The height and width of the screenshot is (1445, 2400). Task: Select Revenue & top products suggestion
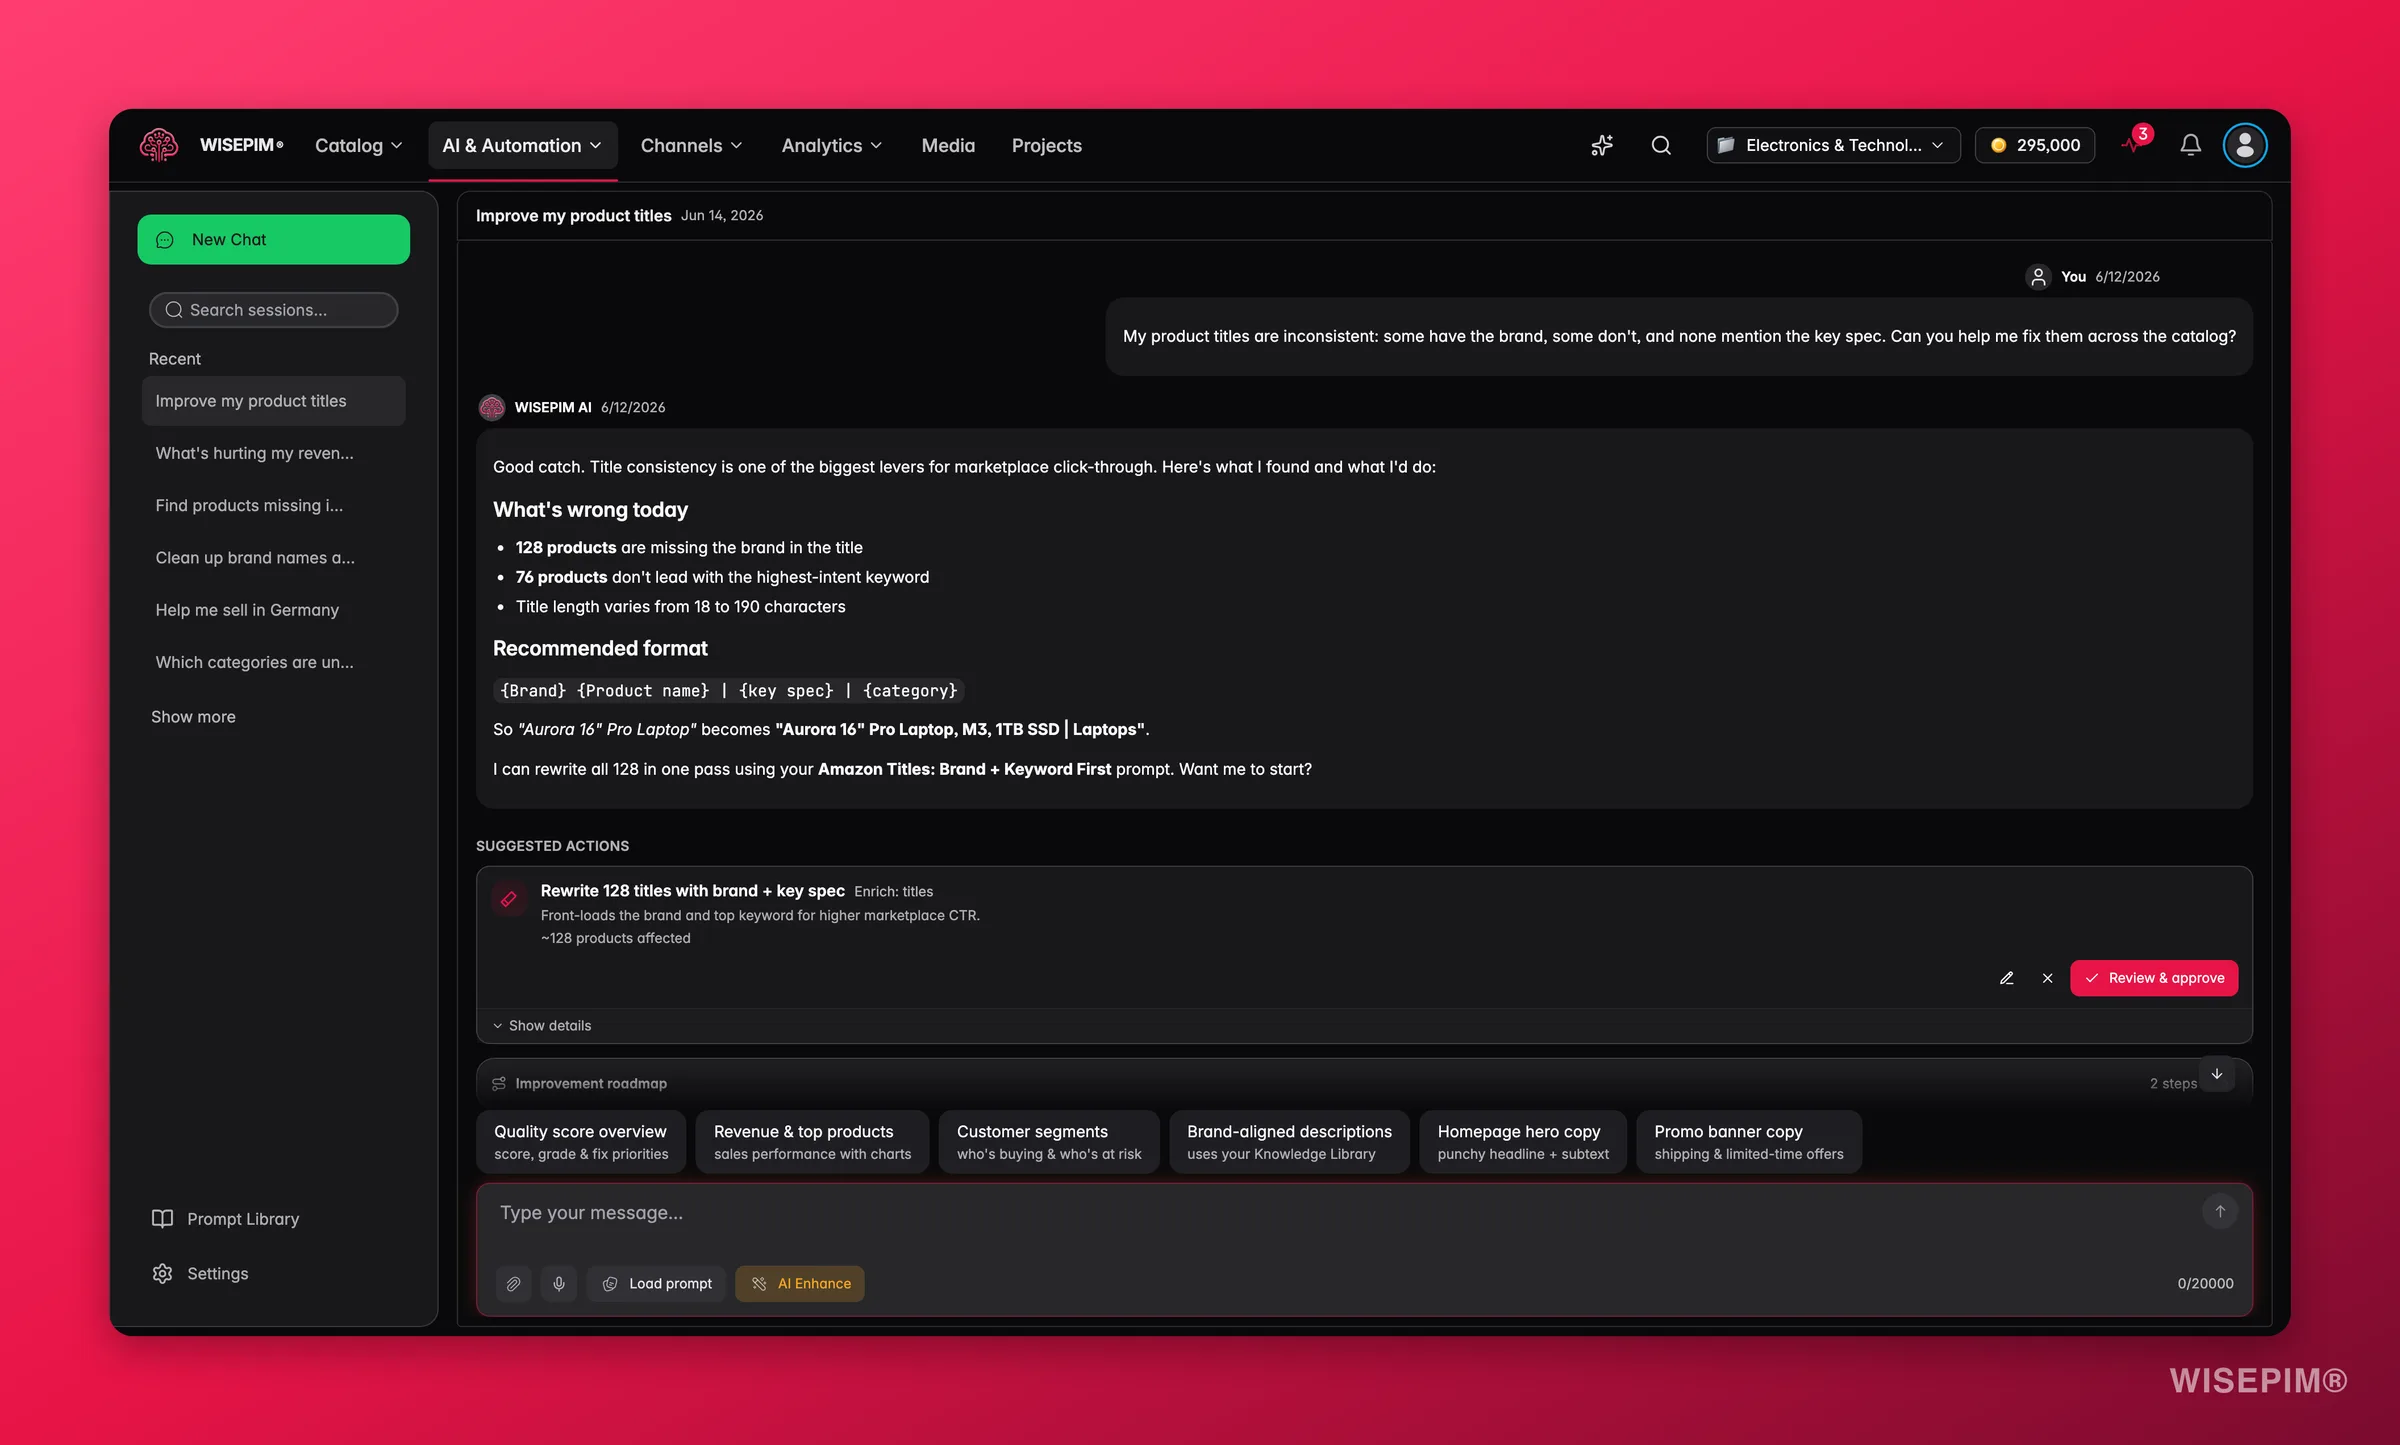pyautogui.click(x=812, y=1141)
